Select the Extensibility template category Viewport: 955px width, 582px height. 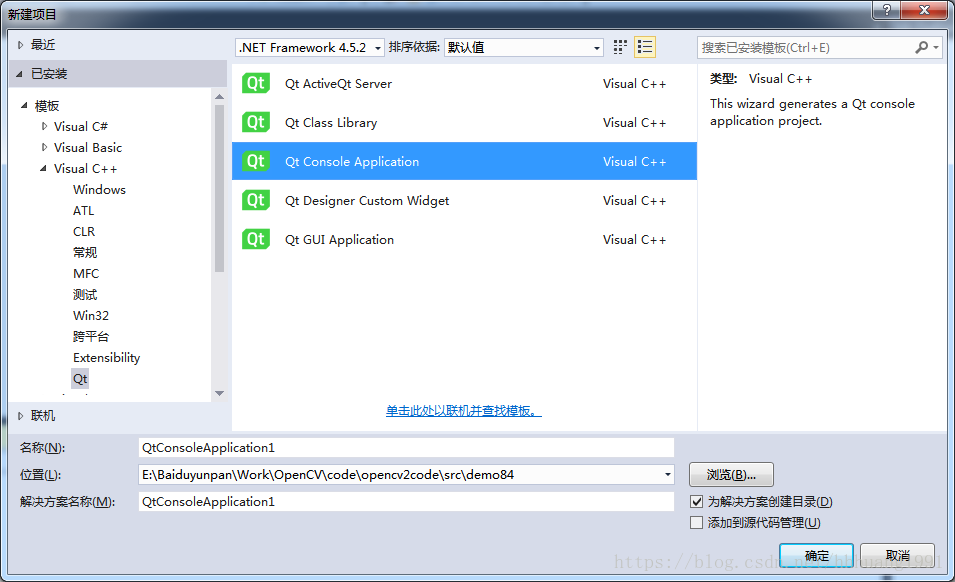click(107, 357)
